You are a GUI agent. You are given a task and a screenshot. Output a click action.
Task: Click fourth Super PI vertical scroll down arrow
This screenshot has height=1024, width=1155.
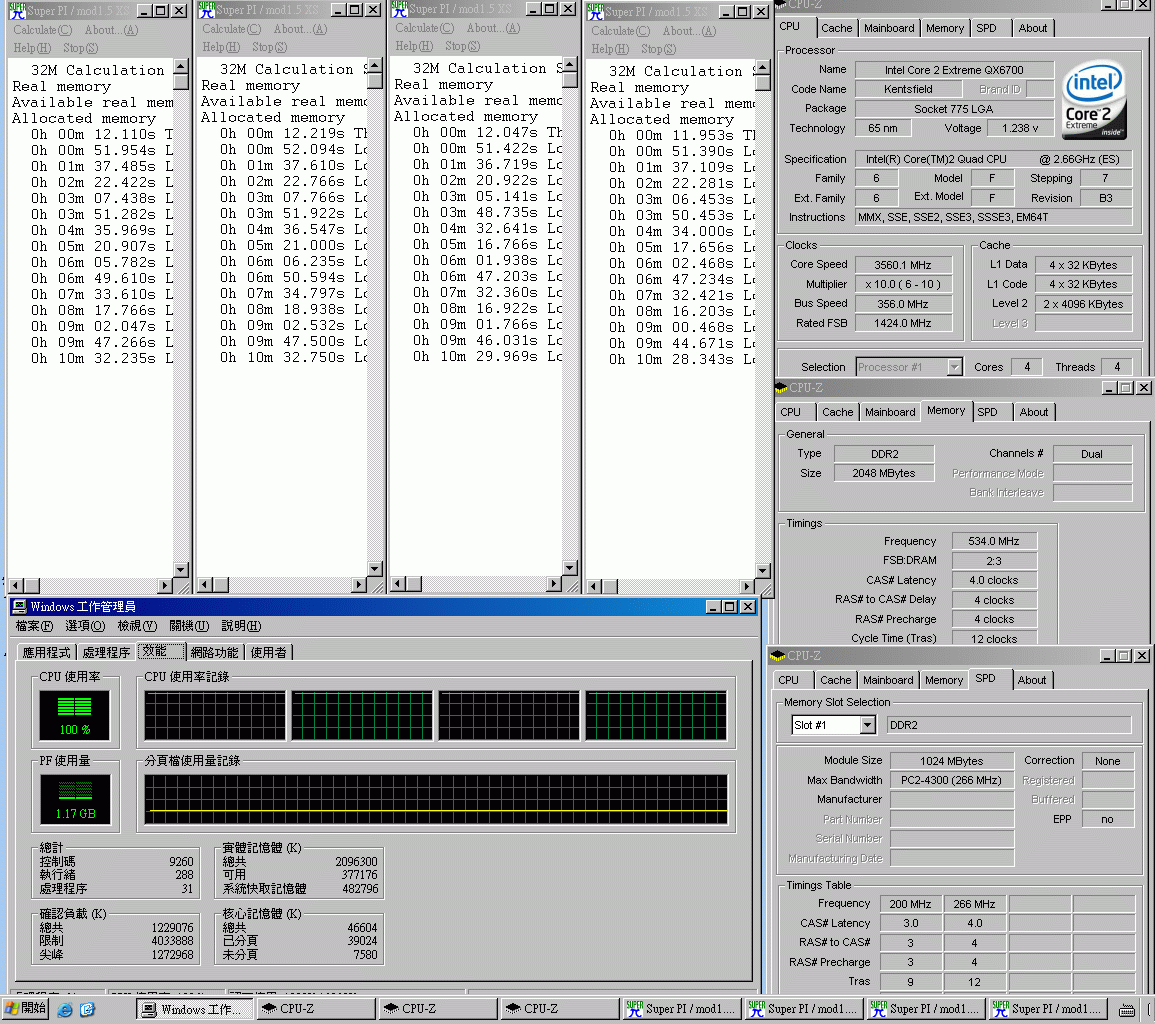pos(762,571)
